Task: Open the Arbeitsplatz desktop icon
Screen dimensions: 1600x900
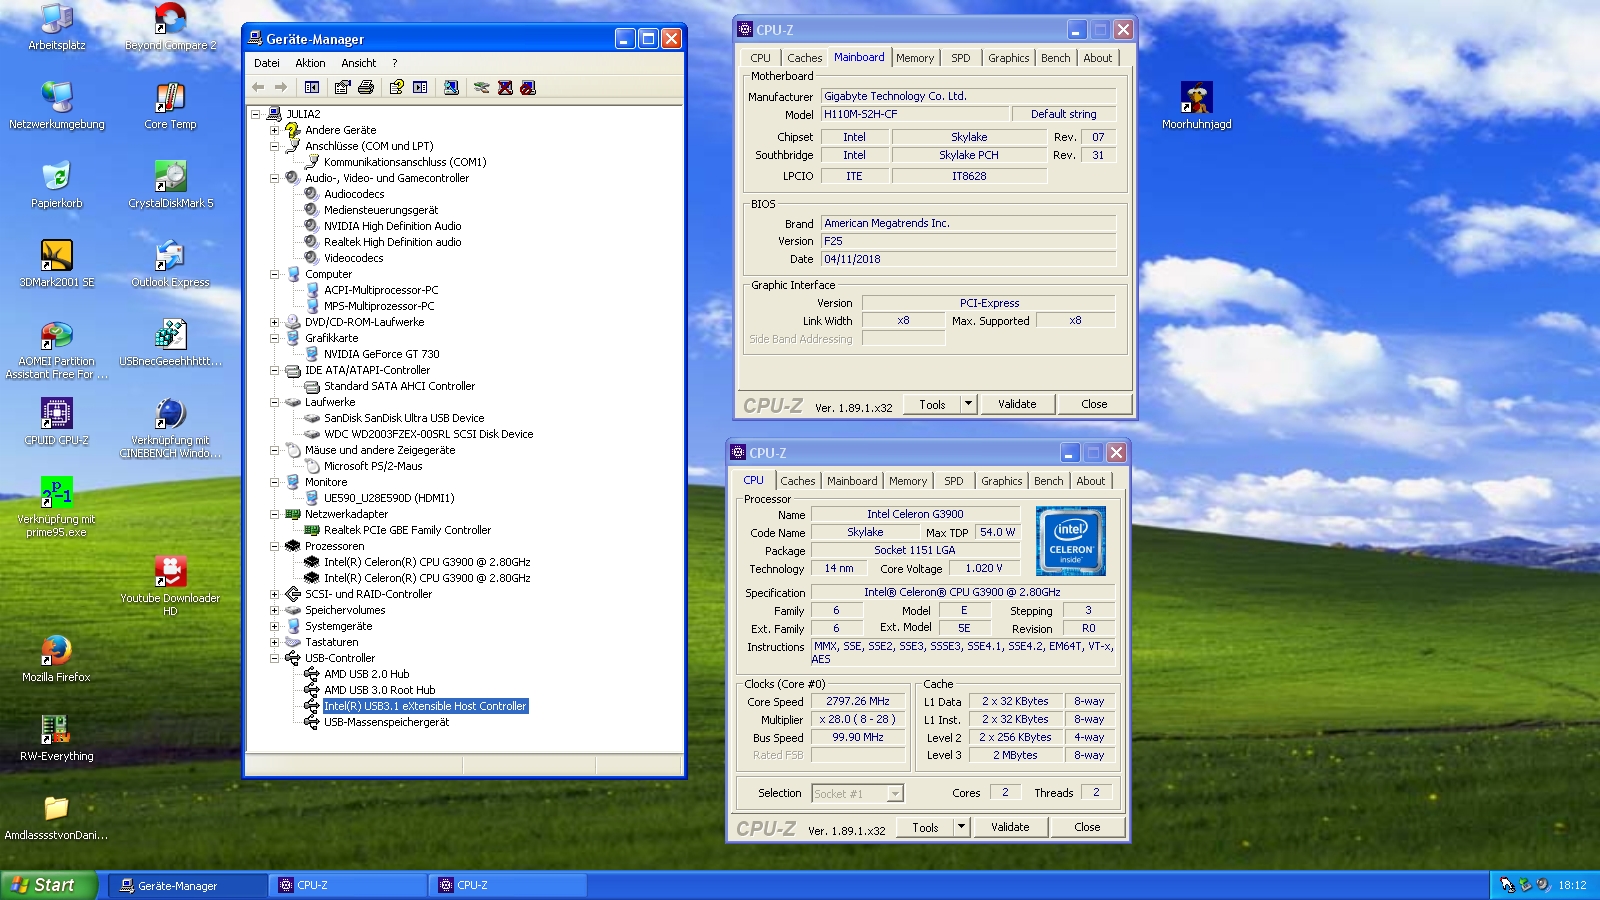Action: click(57, 27)
